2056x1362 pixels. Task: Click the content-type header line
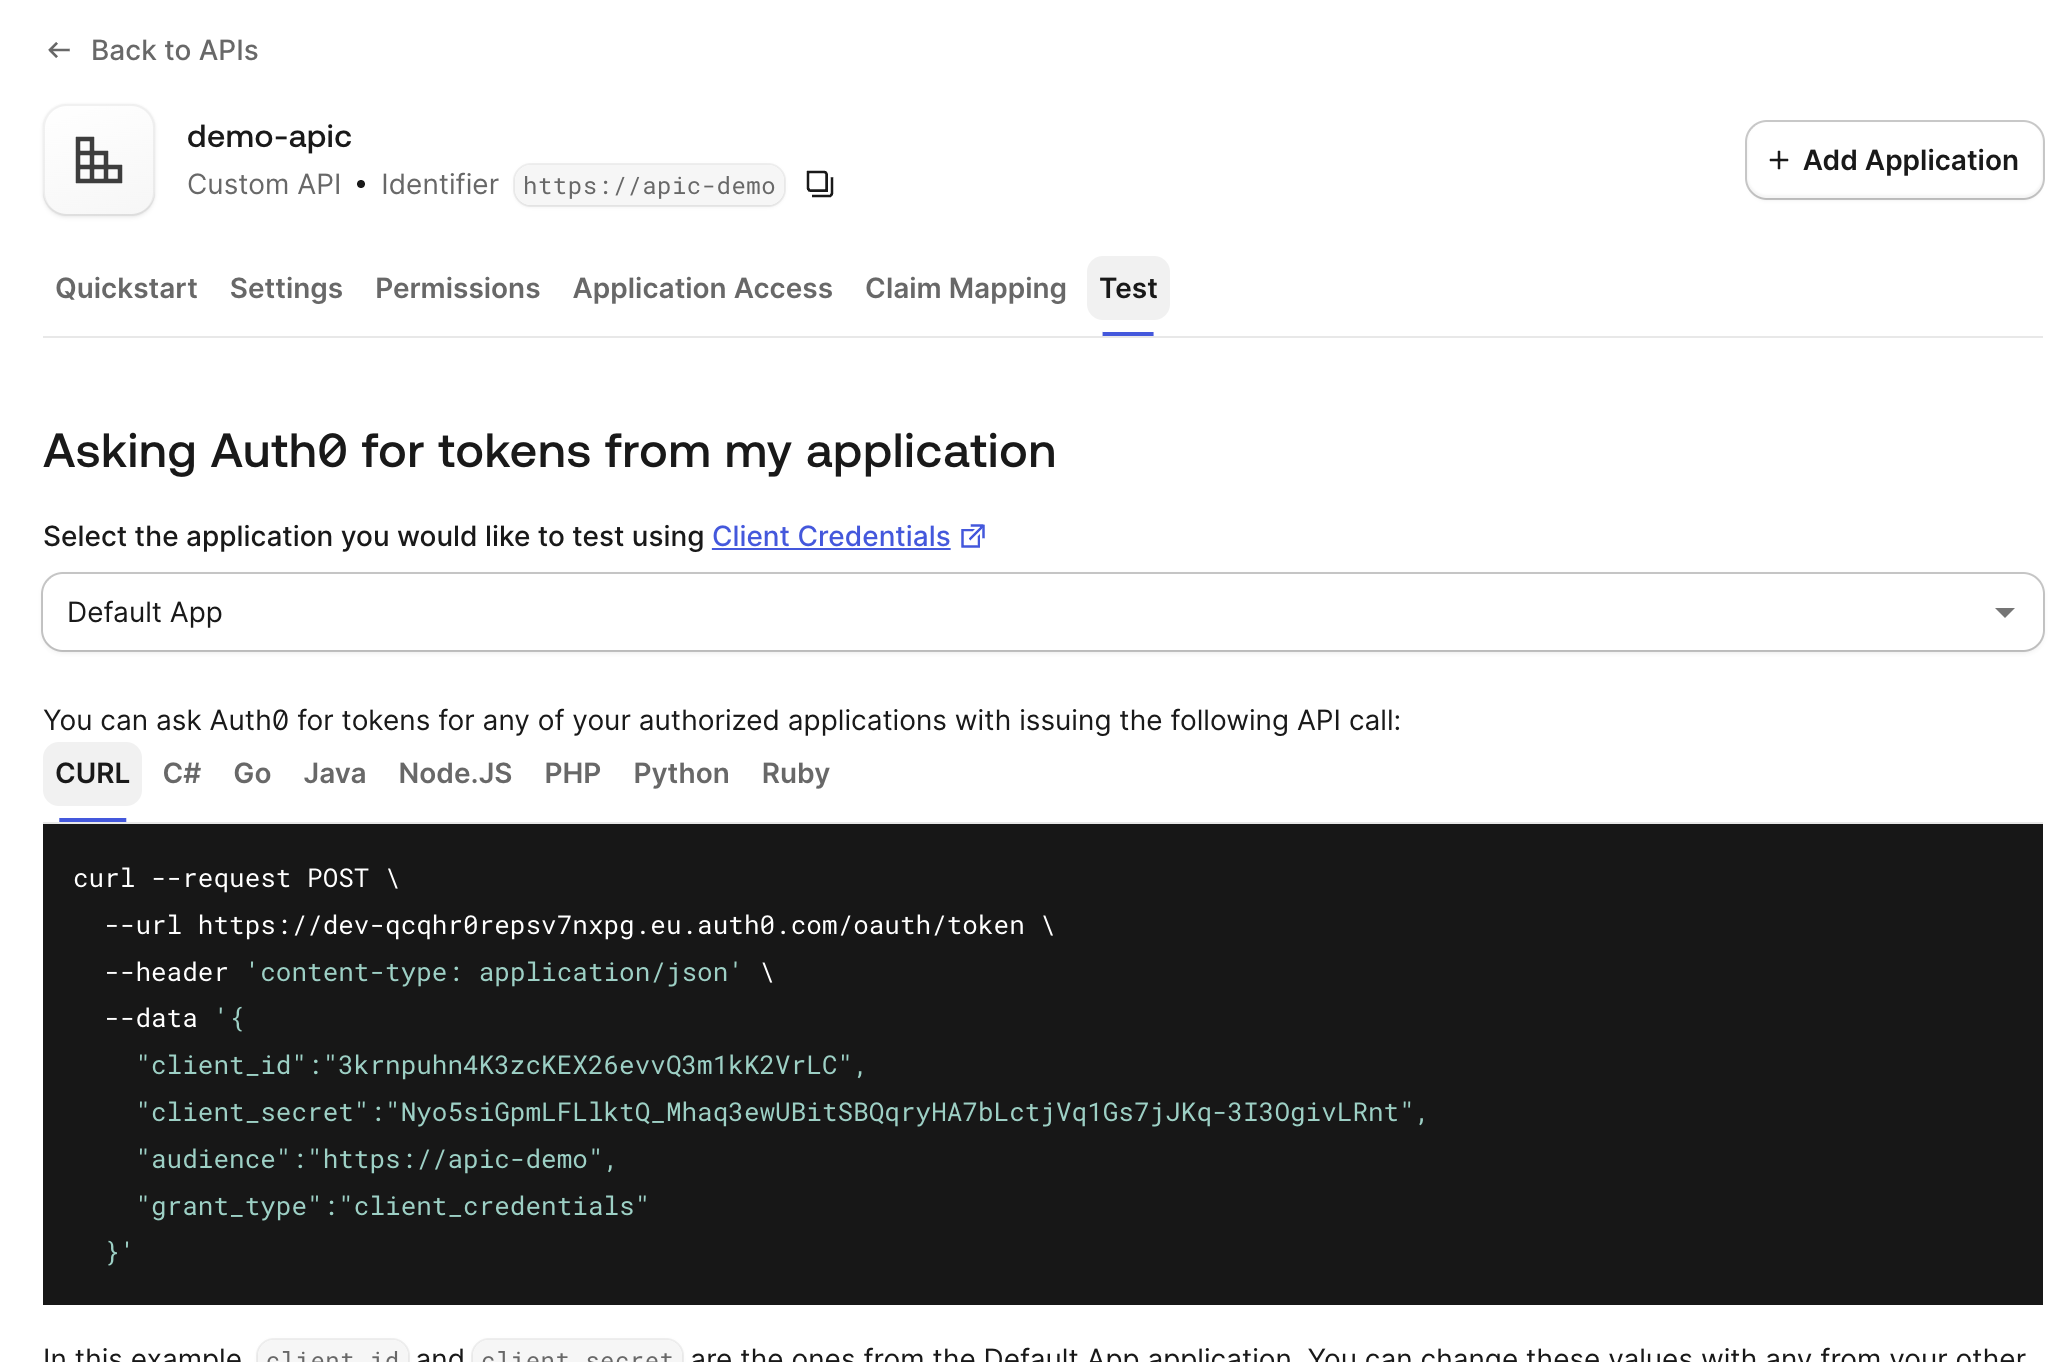439,973
